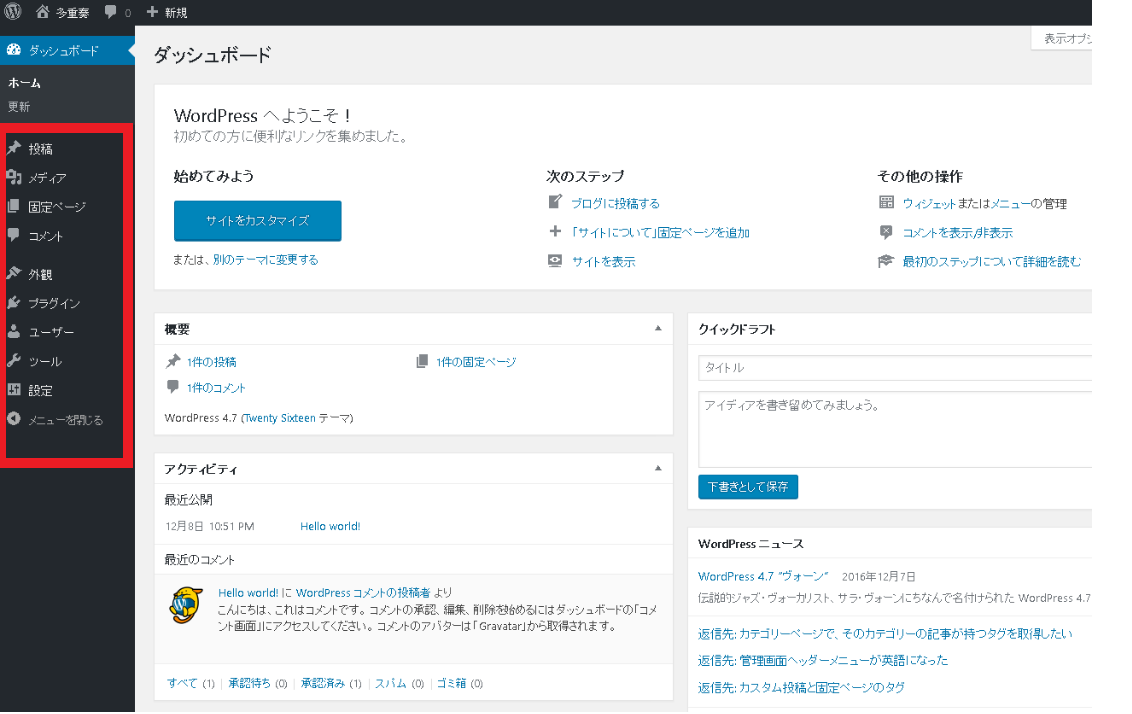Filter comments by スパム
Image resolution: width=1132 pixels, height=714 pixels.
click(x=391, y=683)
